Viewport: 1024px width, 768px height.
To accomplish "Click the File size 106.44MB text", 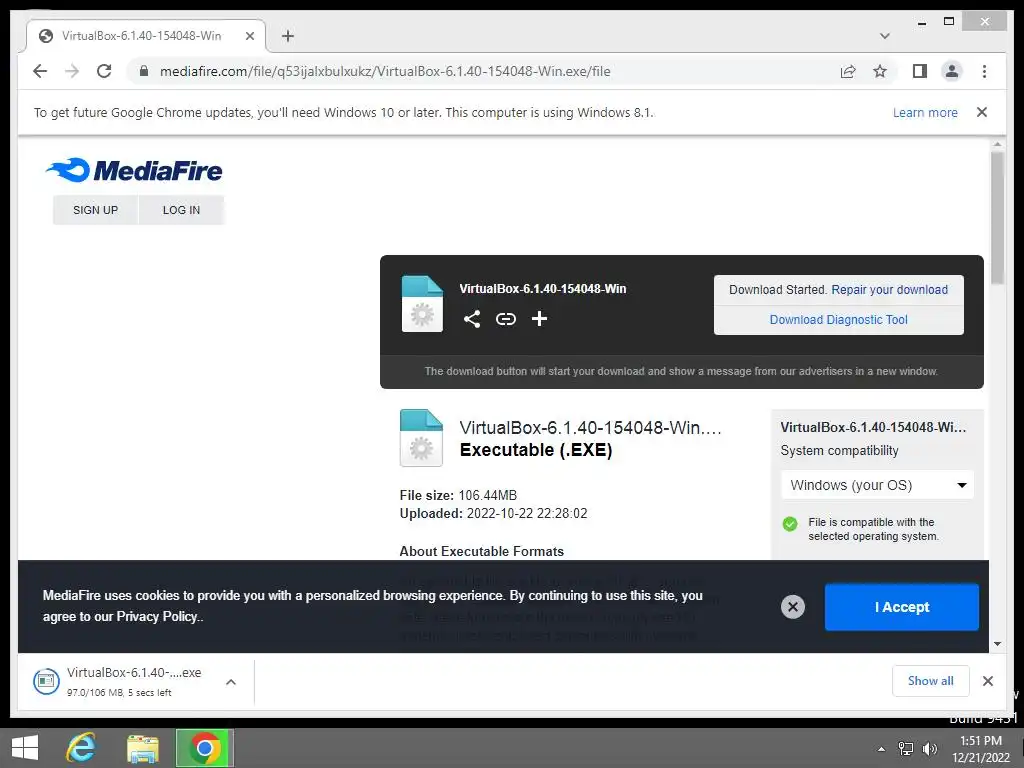I will pyautogui.click(x=458, y=495).
